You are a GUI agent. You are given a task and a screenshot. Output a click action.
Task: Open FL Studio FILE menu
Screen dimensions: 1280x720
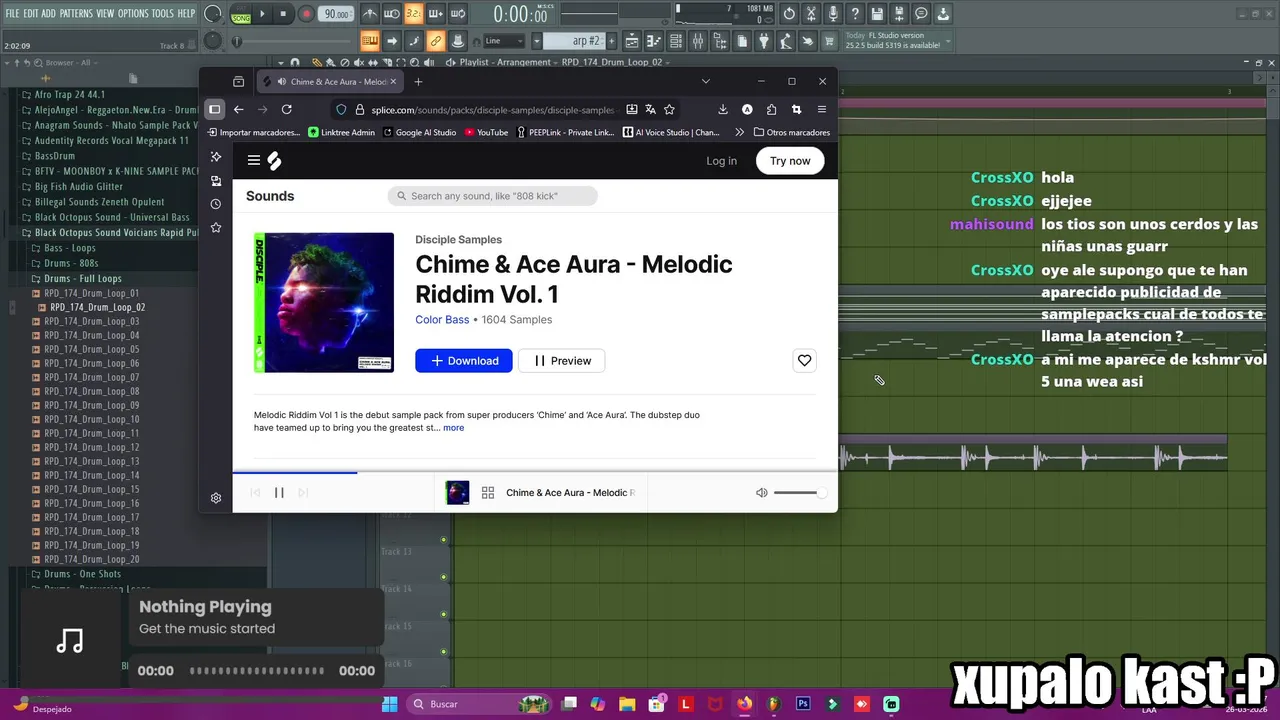click(x=12, y=14)
